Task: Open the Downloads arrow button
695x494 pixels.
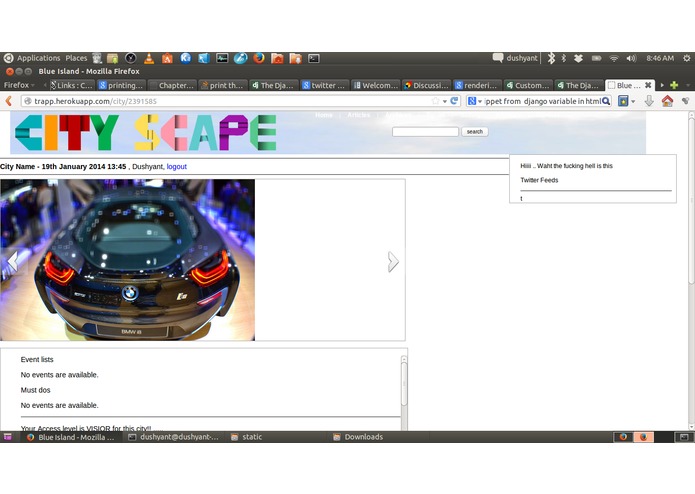Action: 649,101
